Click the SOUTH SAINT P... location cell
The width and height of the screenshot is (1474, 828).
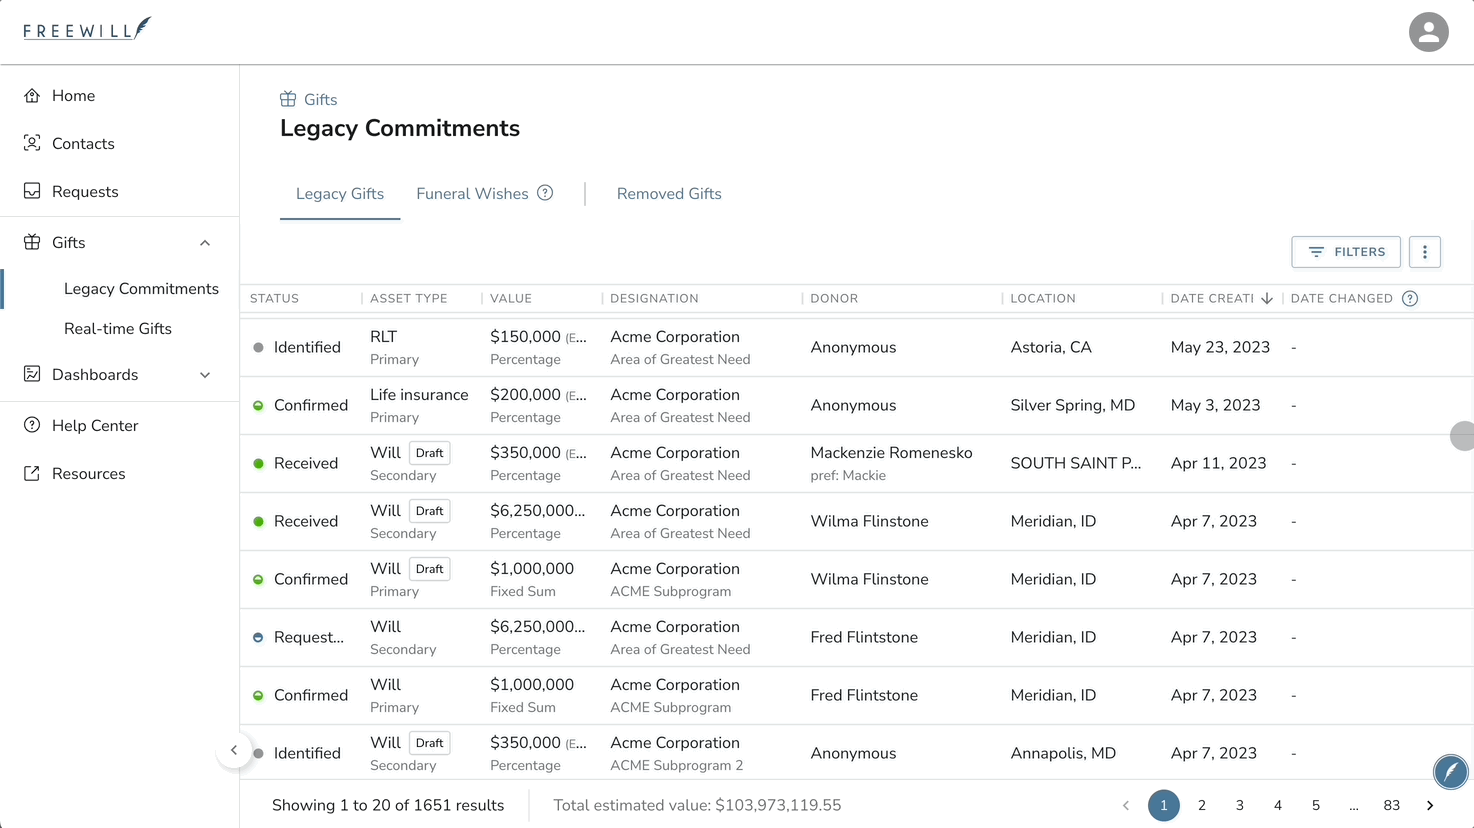(1076, 463)
